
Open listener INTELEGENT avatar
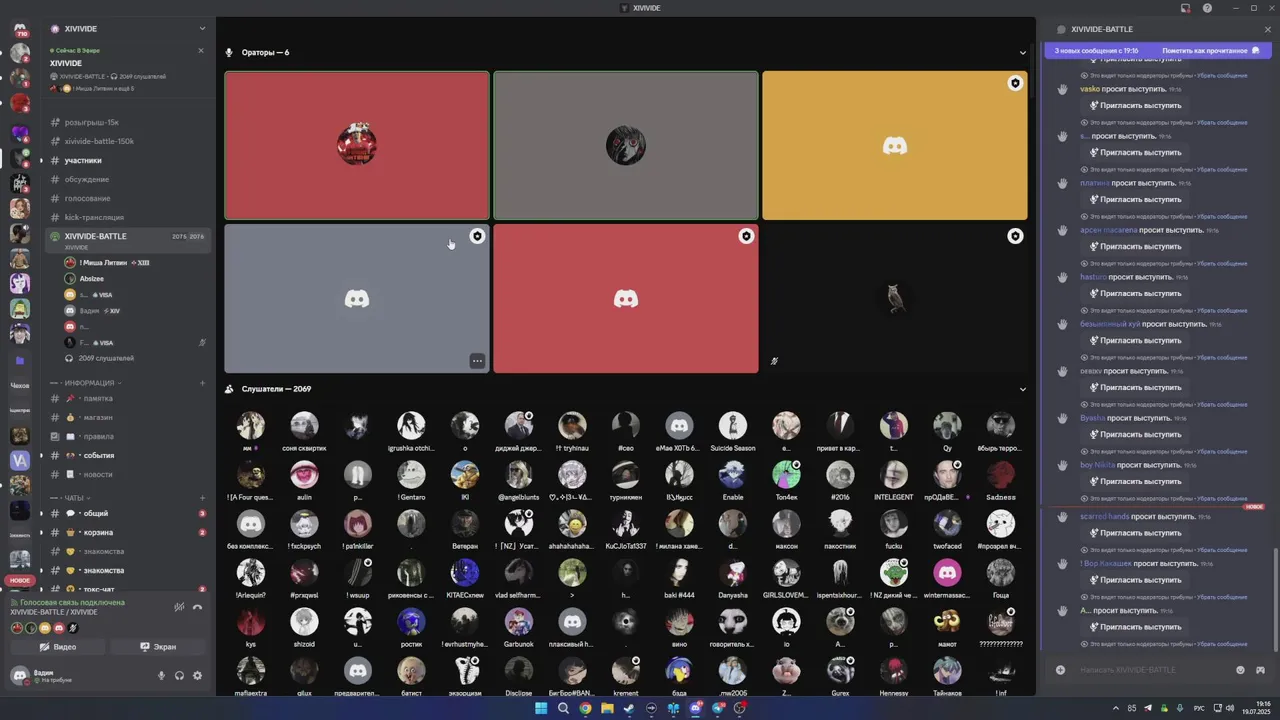pos(894,474)
